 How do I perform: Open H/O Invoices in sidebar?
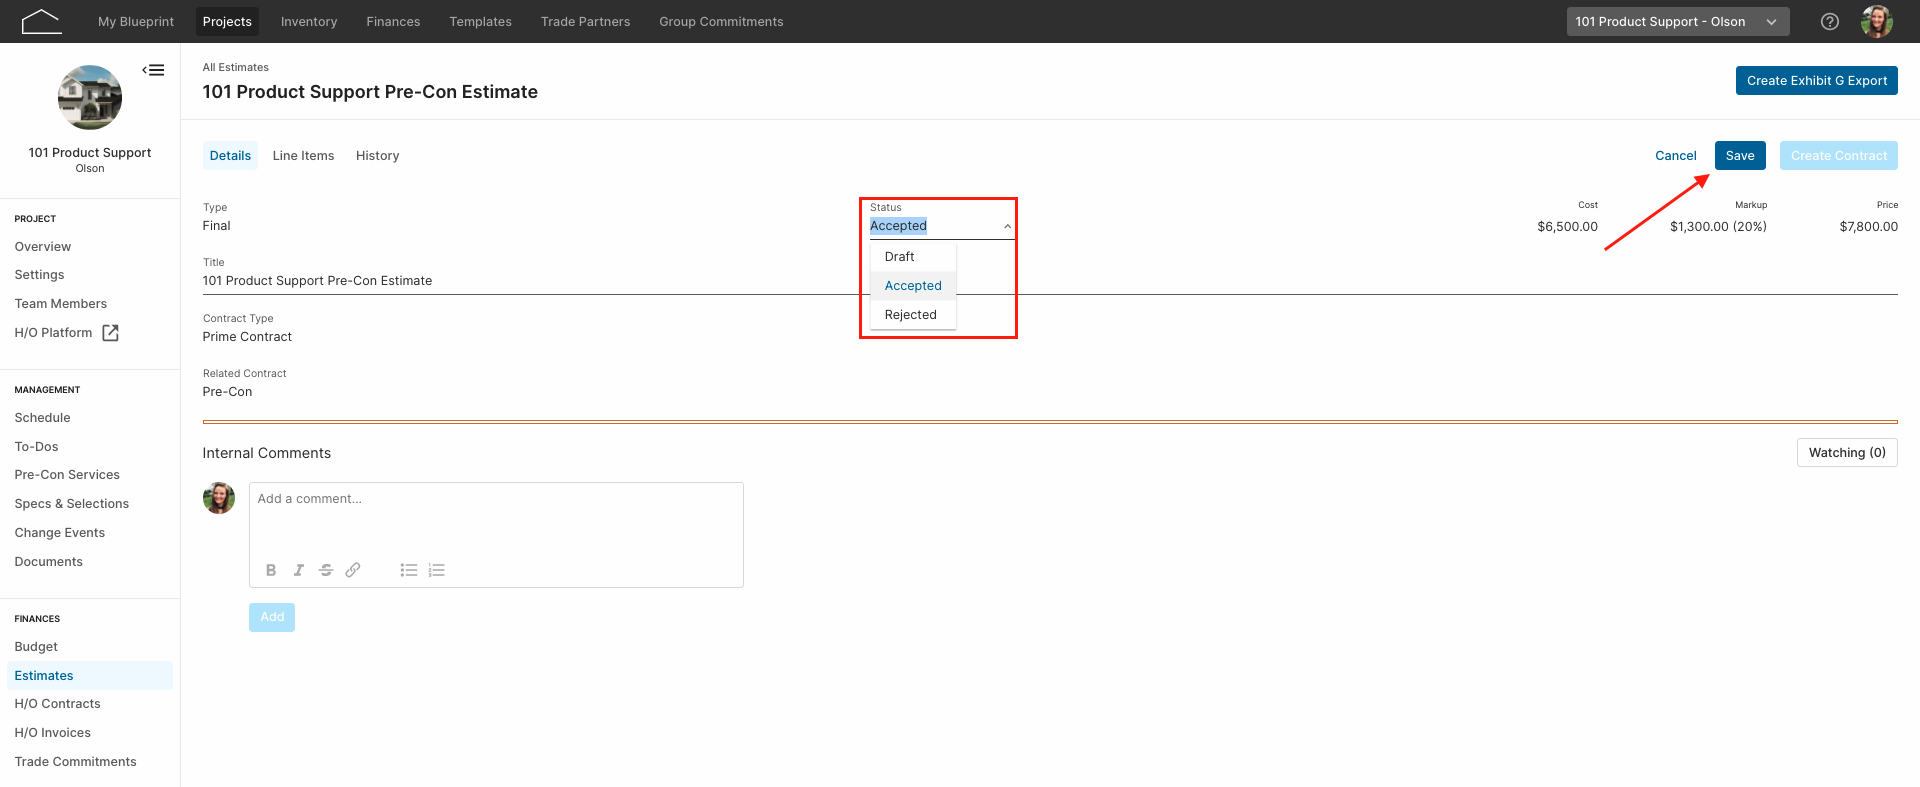pos(53,733)
